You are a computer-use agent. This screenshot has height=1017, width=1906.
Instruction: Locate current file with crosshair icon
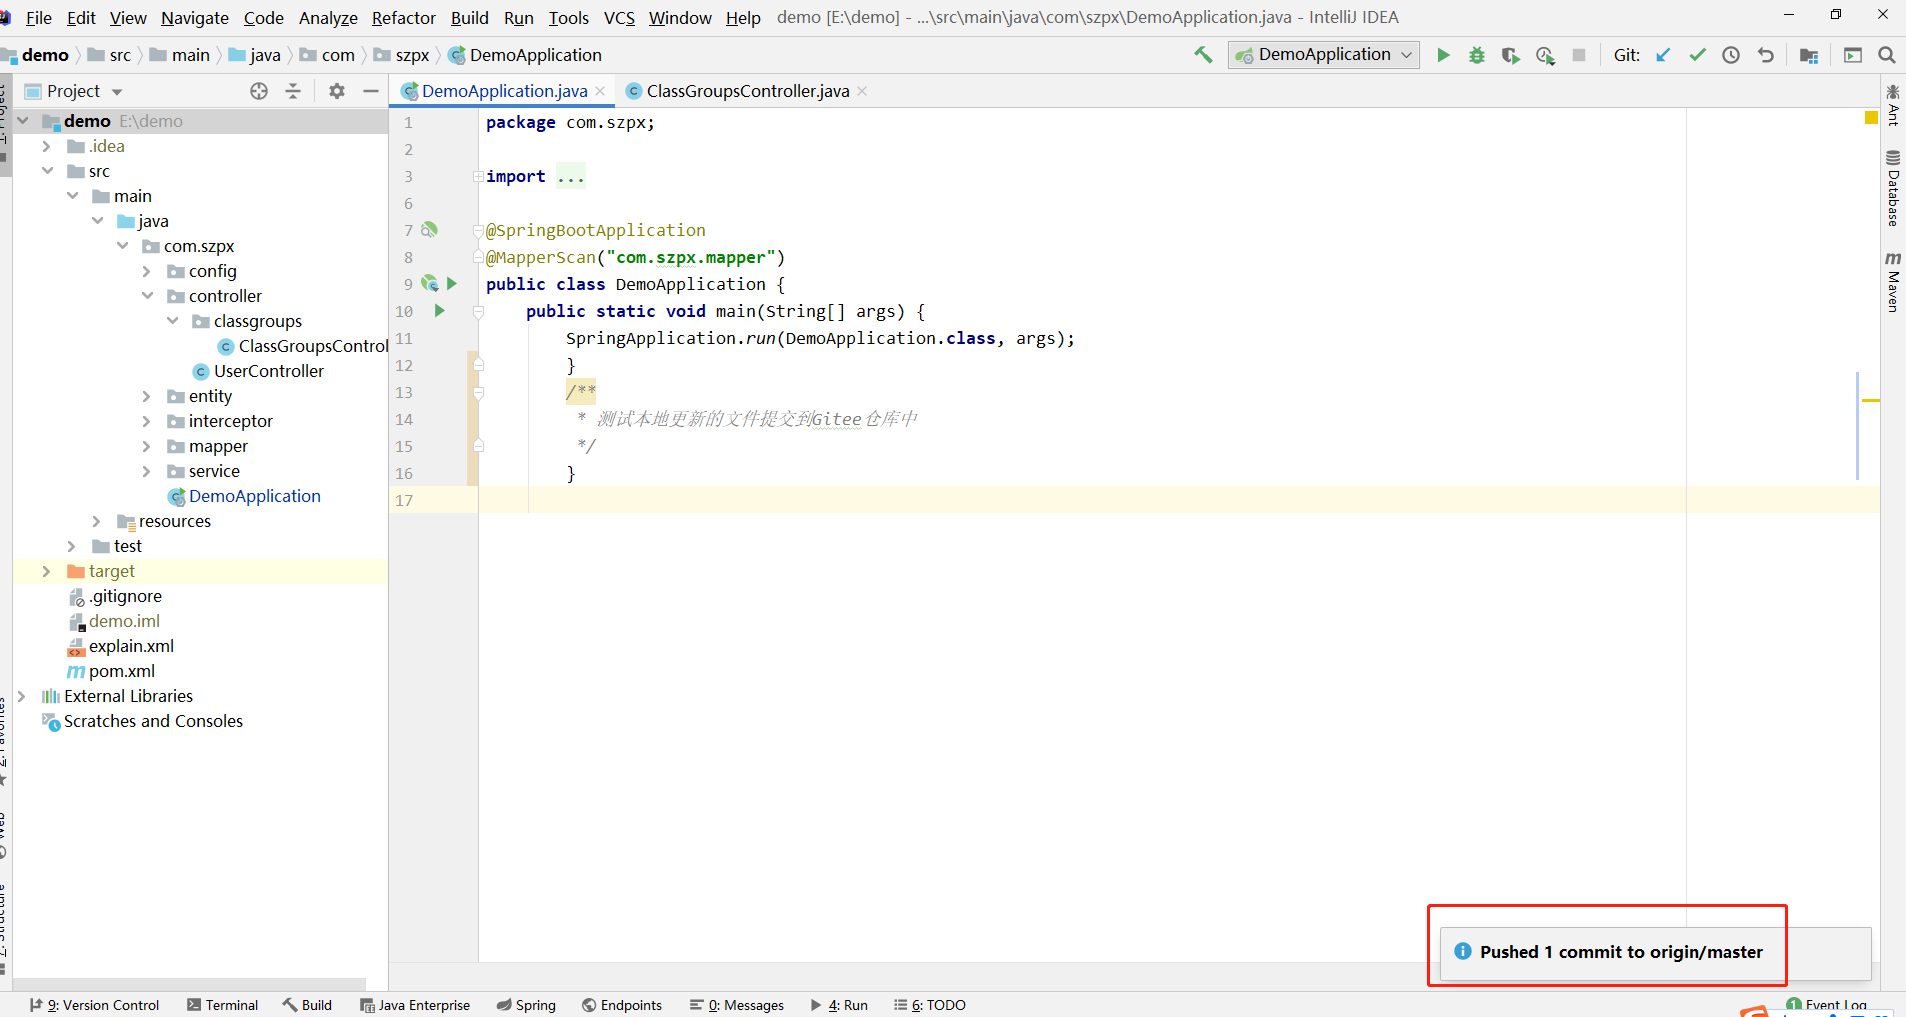coord(259,91)
